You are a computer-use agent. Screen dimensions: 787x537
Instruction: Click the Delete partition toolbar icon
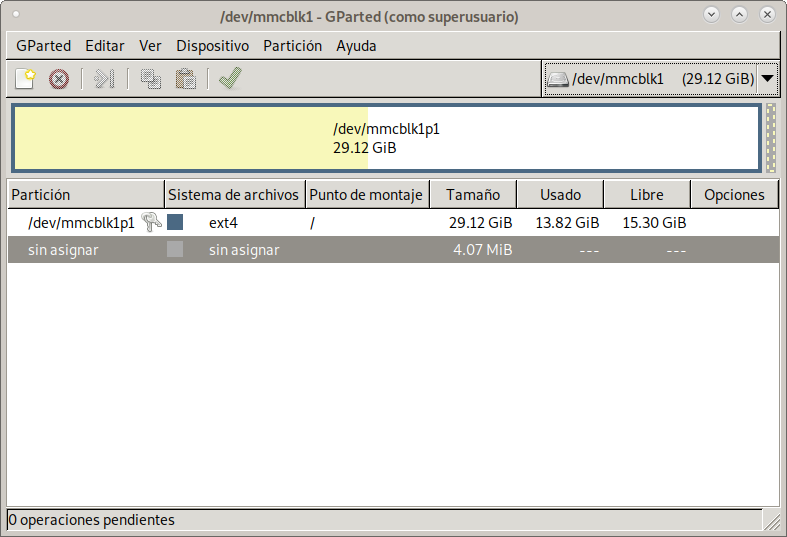(59, 79)
